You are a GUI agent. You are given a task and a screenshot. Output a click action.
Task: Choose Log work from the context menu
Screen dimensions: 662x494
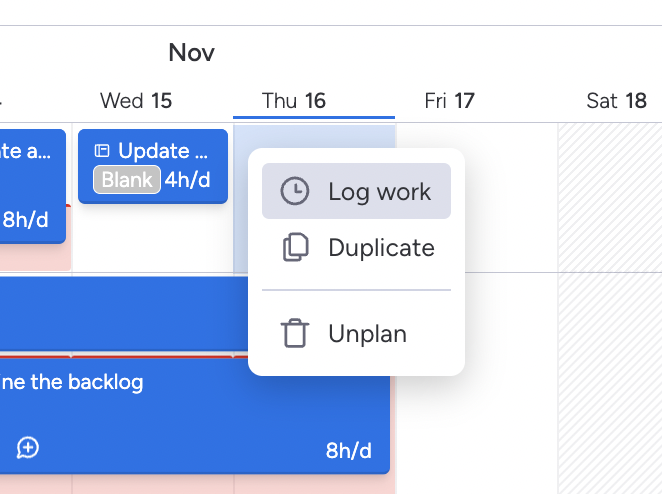(379, 192)
